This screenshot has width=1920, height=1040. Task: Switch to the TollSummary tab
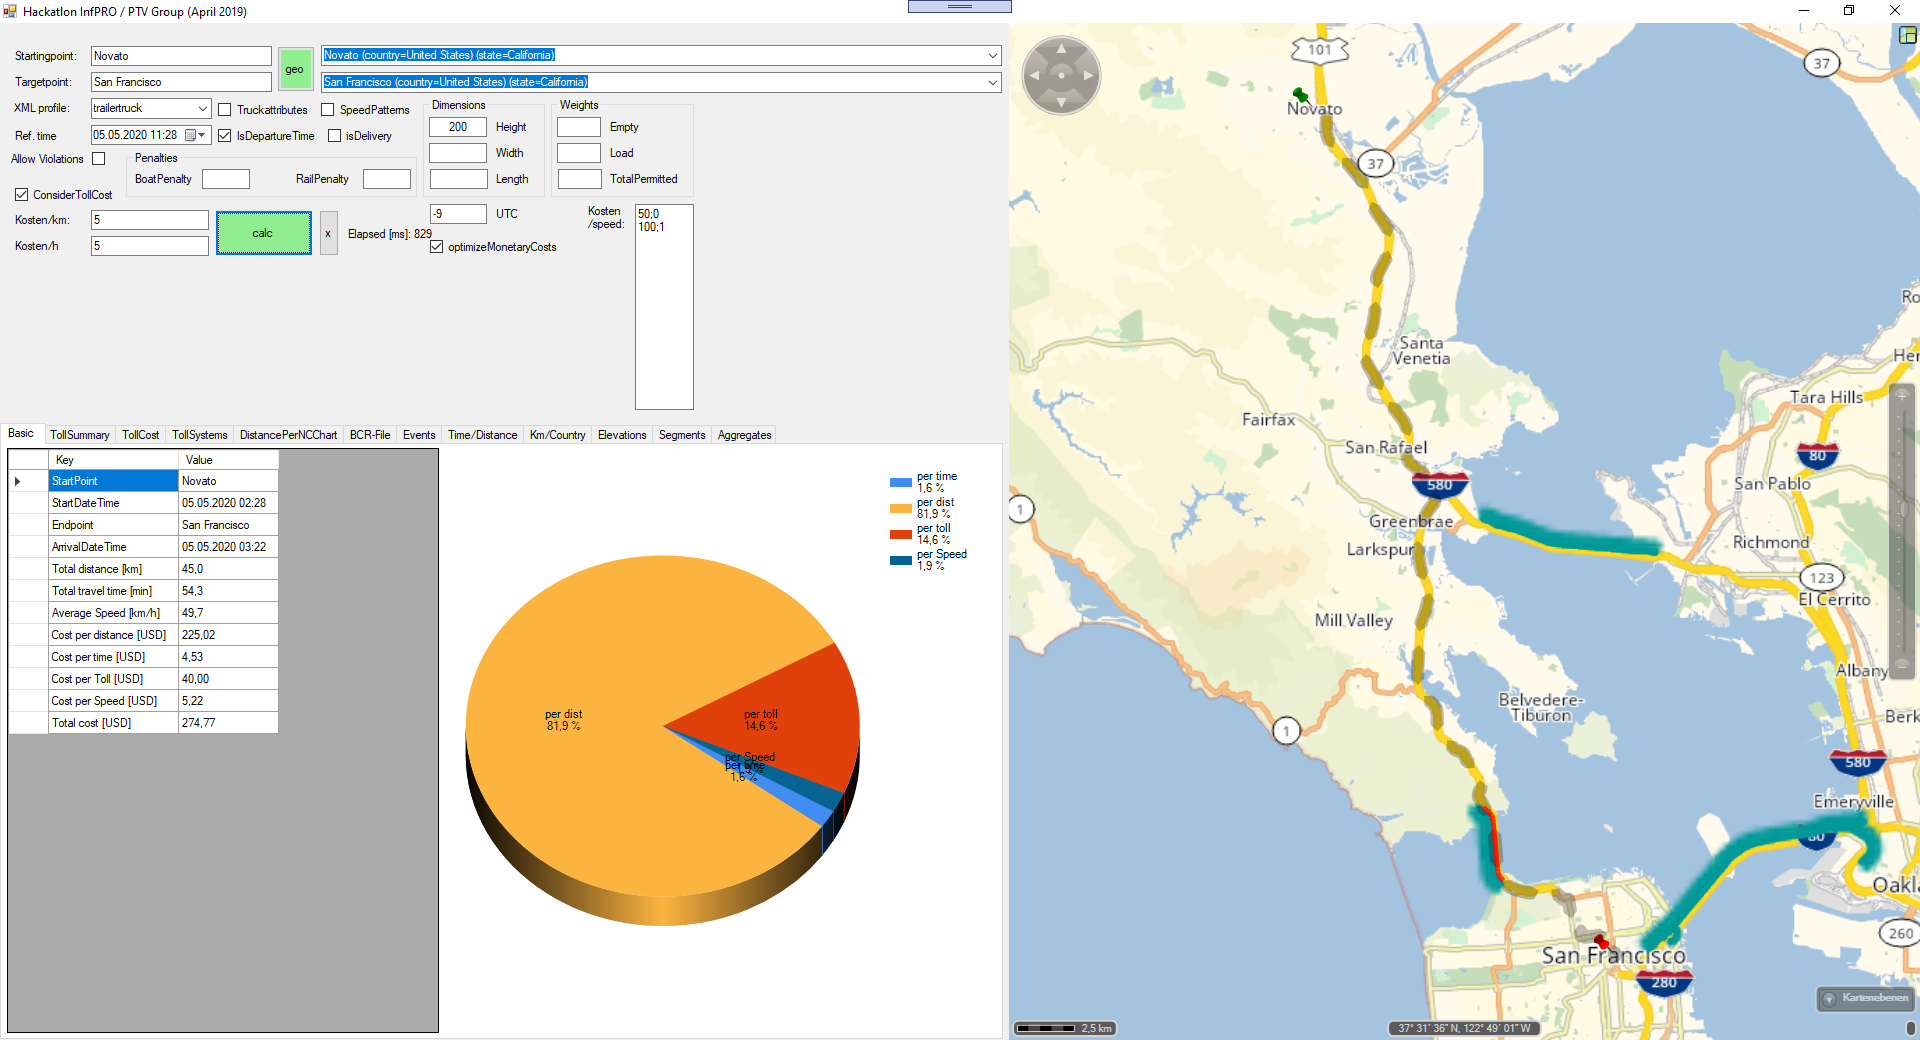pos(79,435)
